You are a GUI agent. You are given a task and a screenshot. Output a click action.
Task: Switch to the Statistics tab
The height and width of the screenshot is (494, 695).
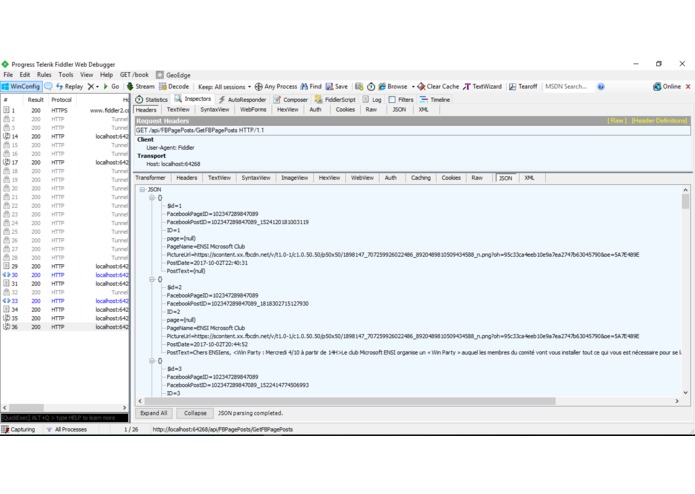[x=152, y=100]
